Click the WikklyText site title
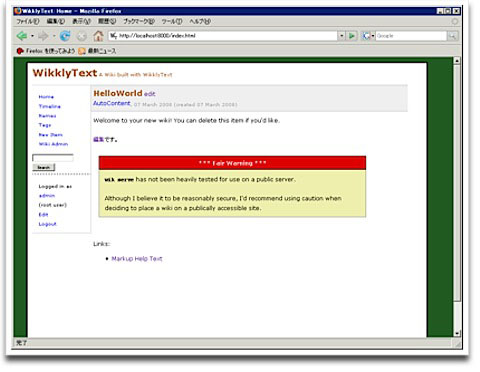Image resolution: width=480 pixels, height=372 pixels. [65, 73]
